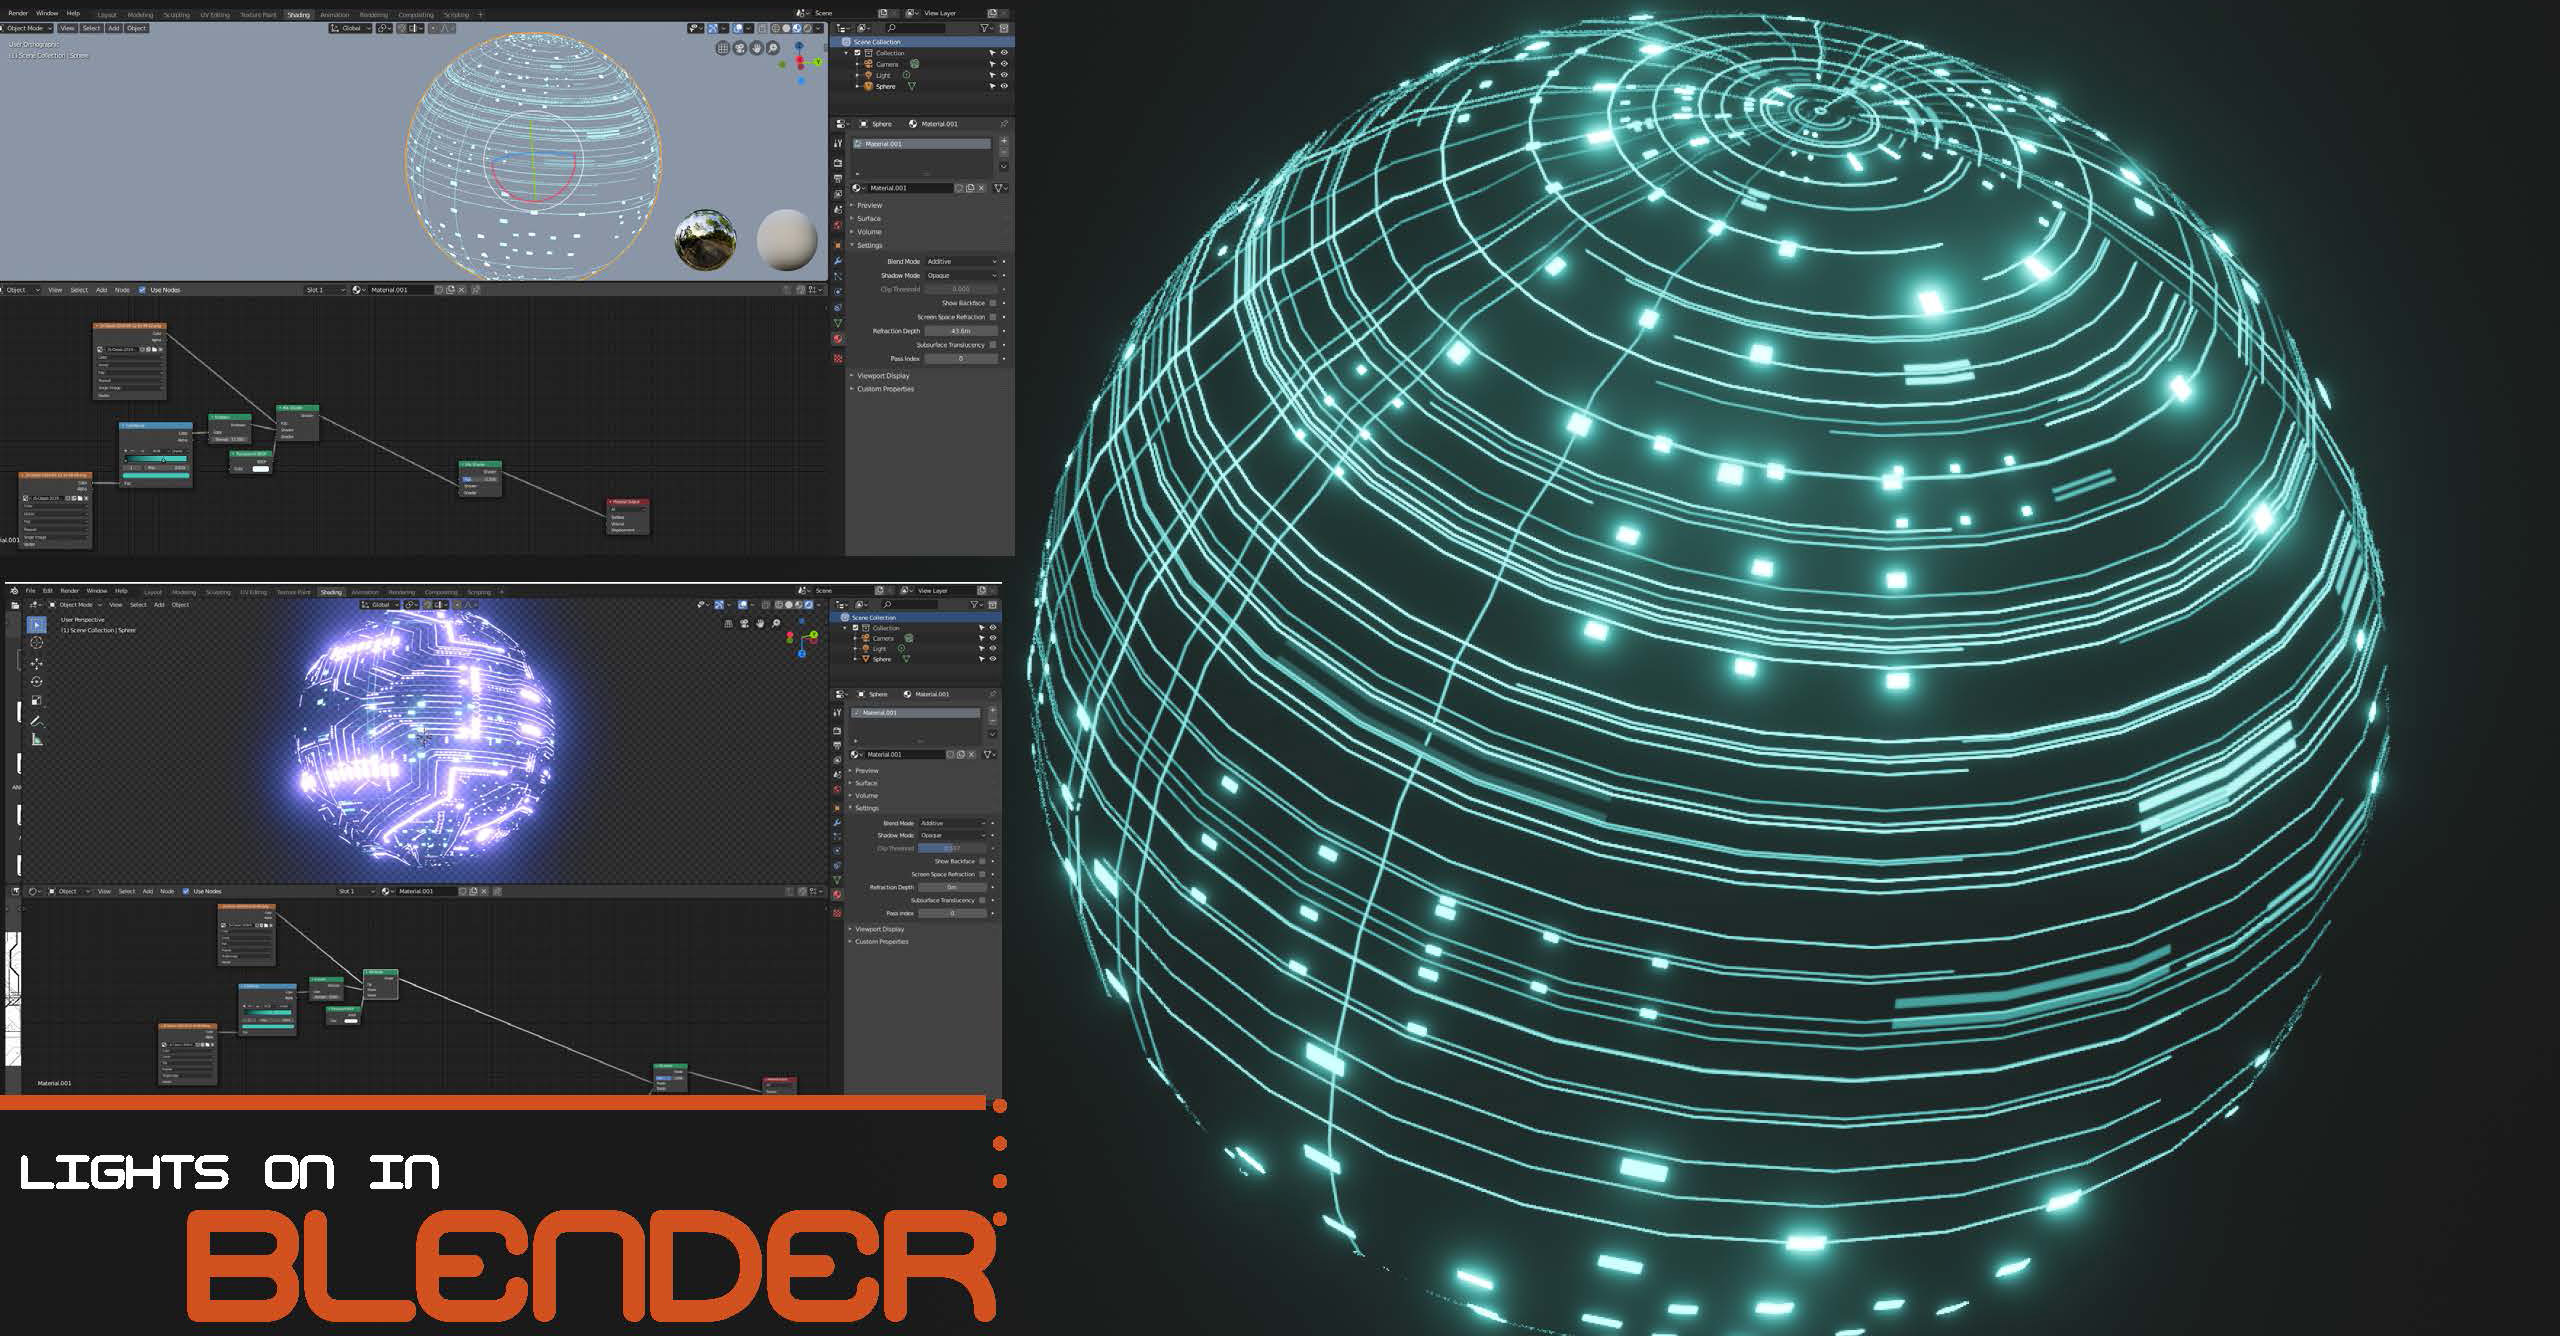
Task: Open Shadow Mode Opaque dropdown in upper panel
Action: (x=960, y=275)
